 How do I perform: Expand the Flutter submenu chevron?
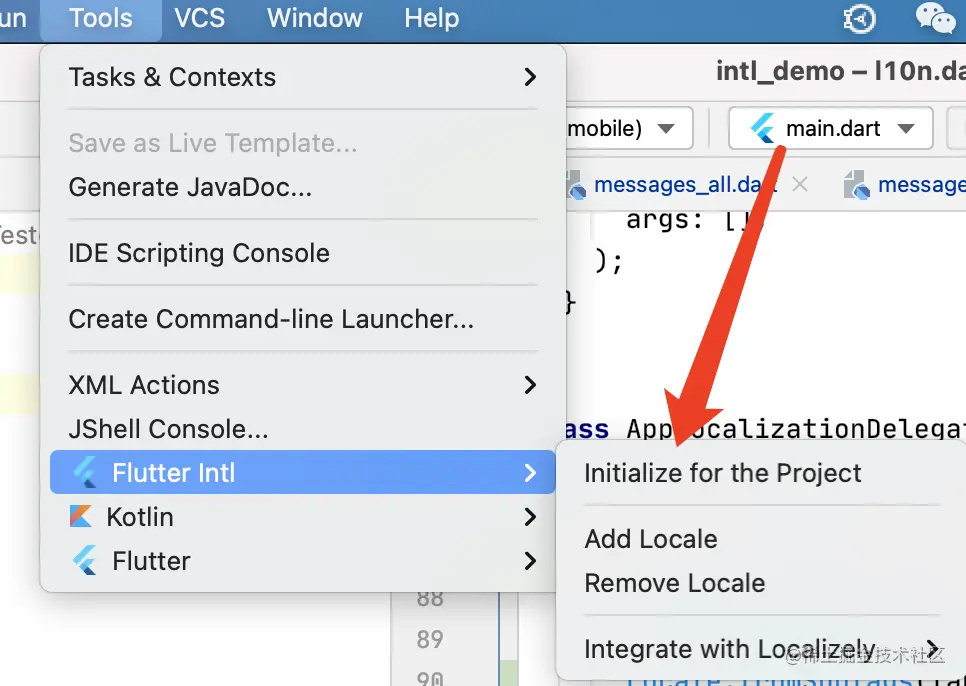click(x=530, y=561)
